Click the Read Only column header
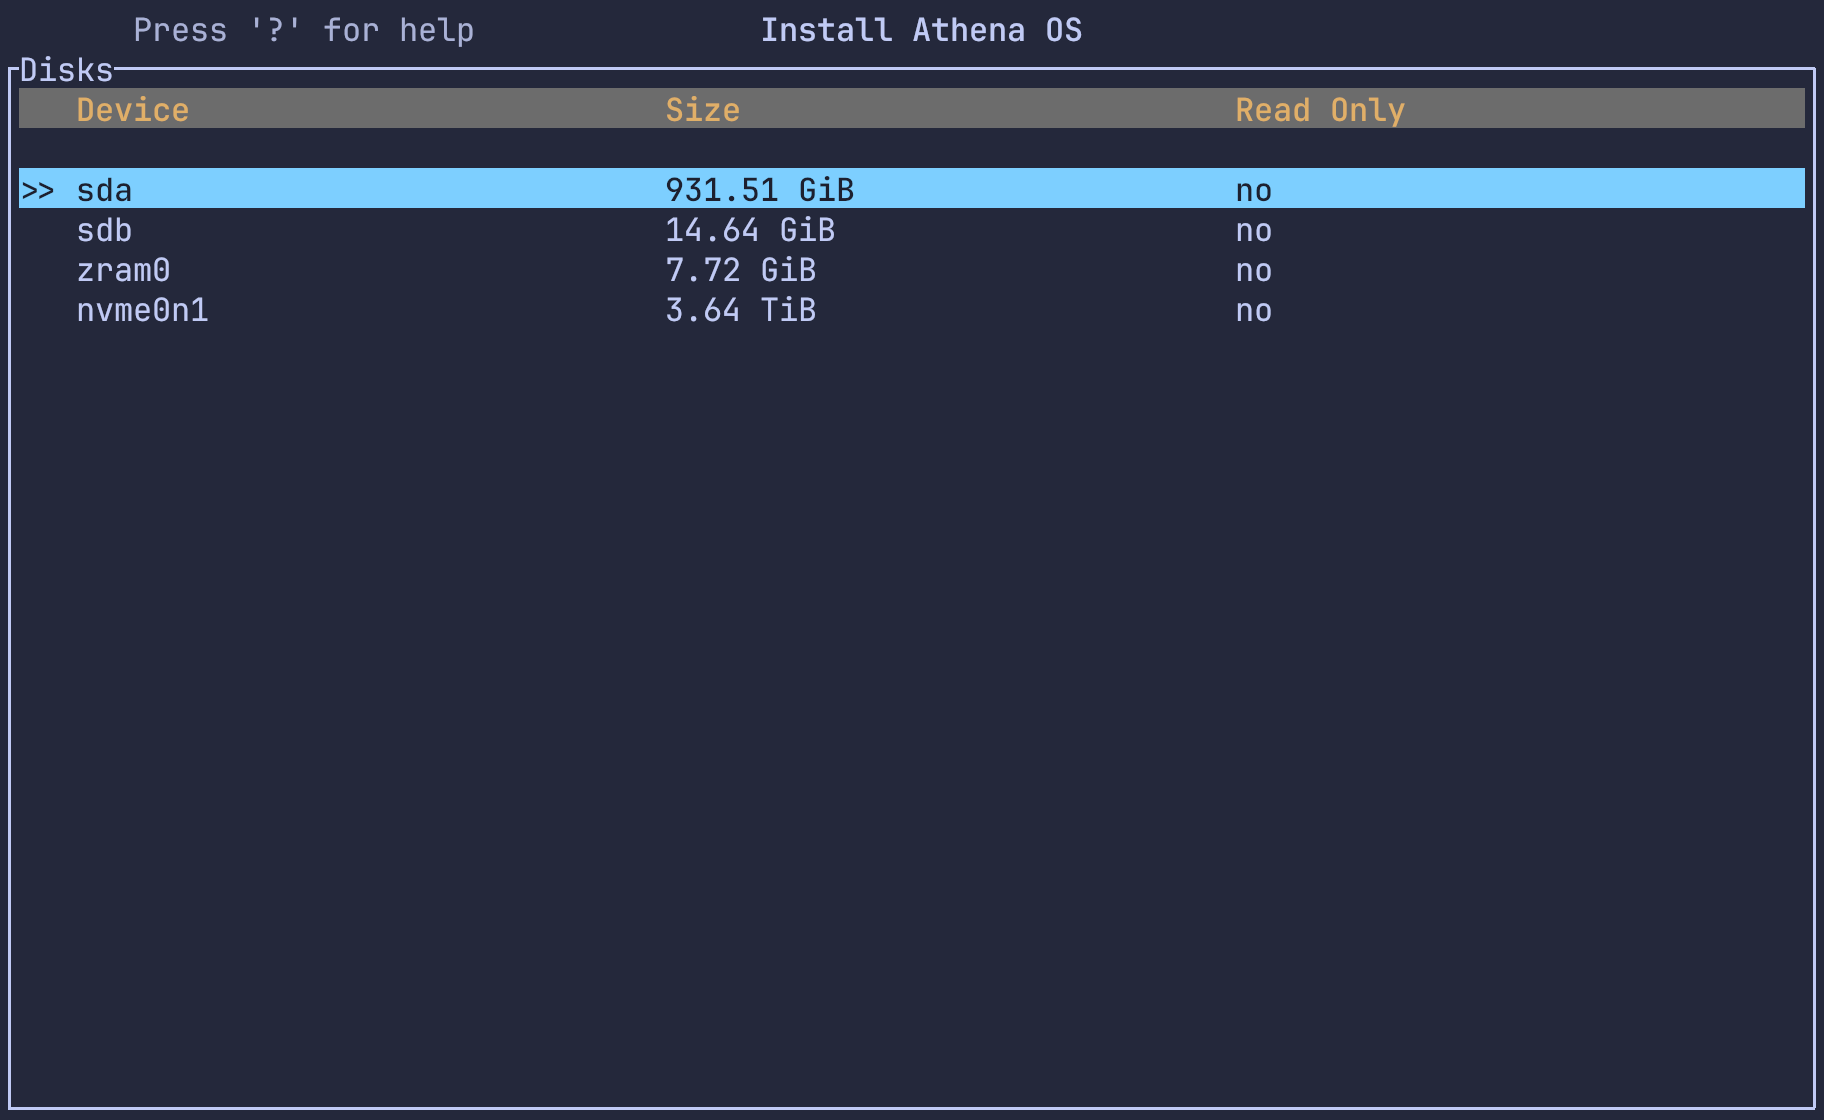1824x1120 pixels. pos(1320,109)
